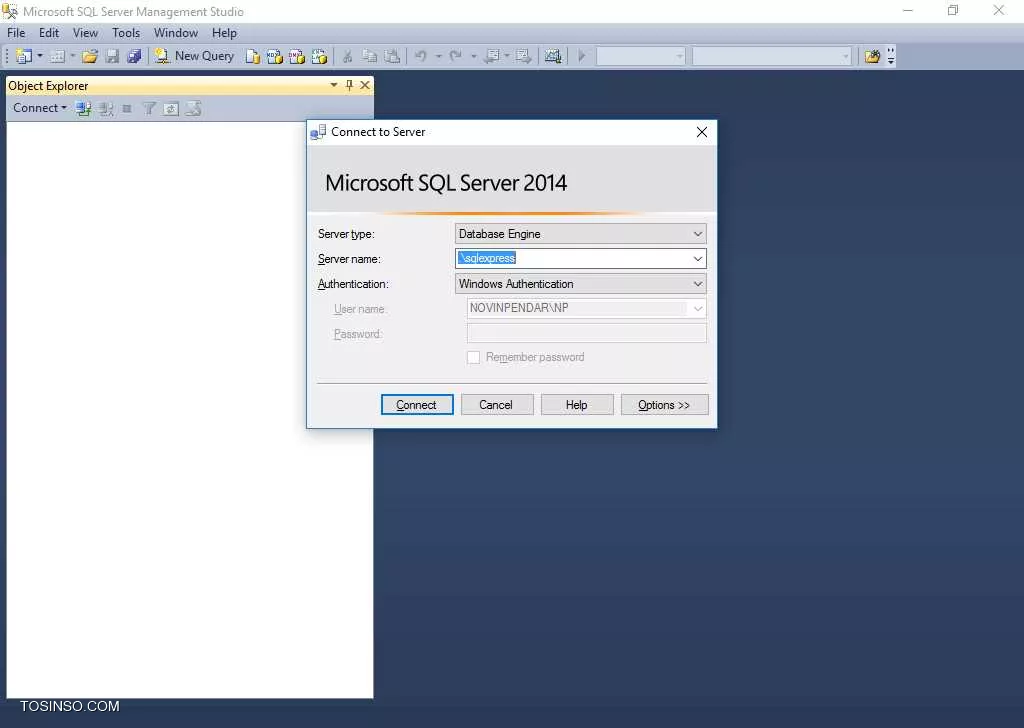The image size is (1024, 728).
Task: Open the Redo history dropdown arrow
Action: click(473, 56)
